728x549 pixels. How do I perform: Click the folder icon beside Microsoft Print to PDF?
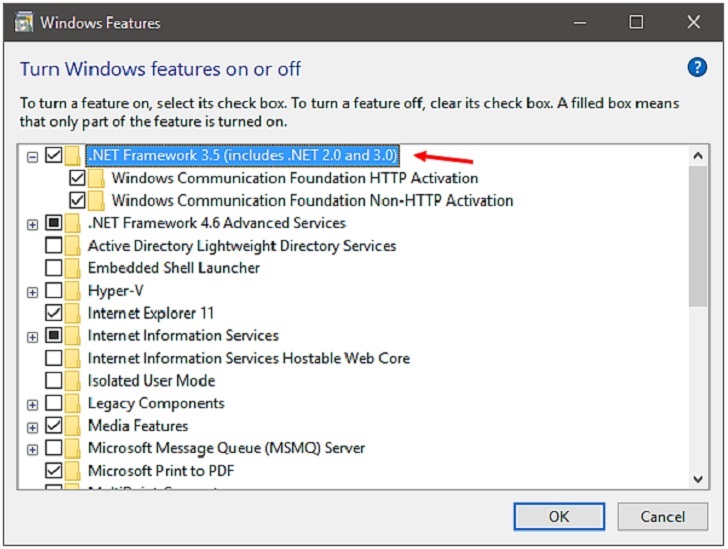click(72, 471)
